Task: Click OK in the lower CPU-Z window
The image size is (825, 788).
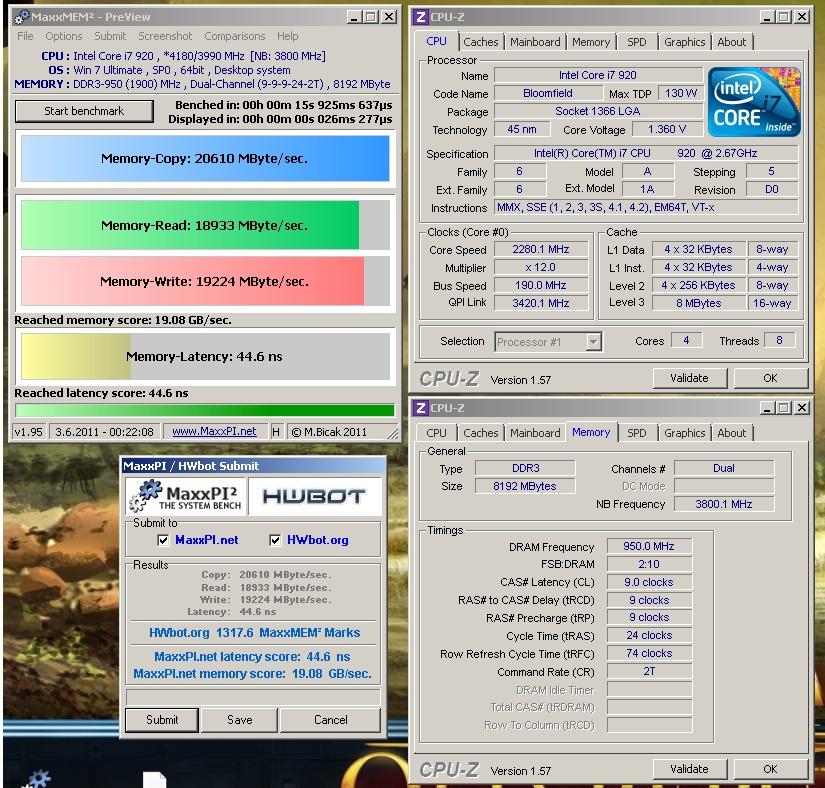Action: click(770, 769)
